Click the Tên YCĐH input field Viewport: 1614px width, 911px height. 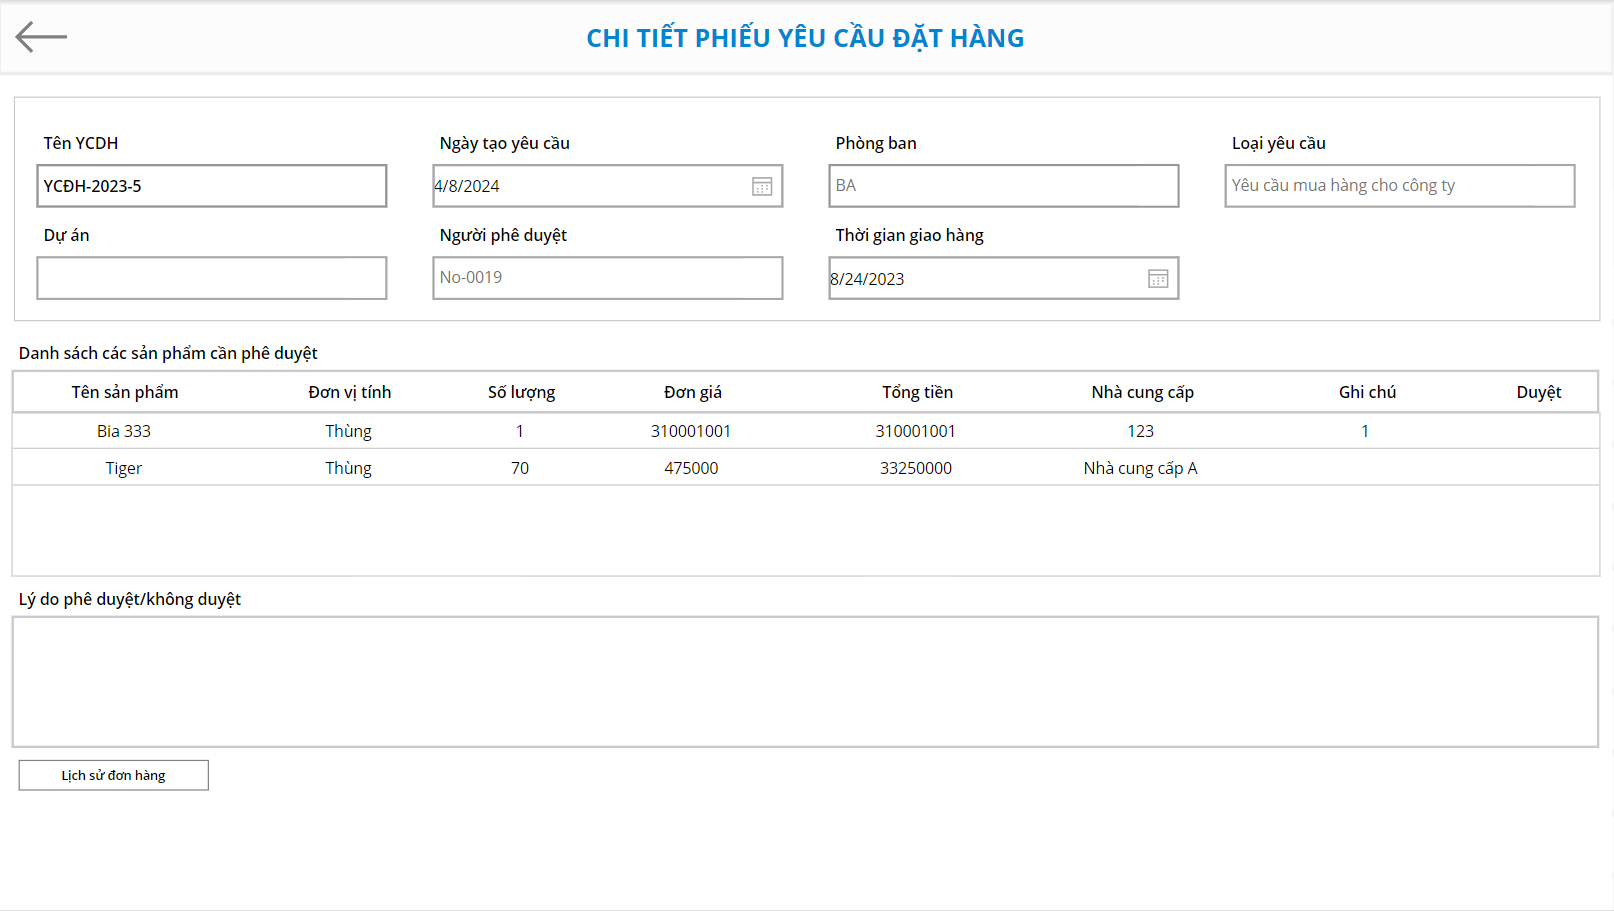click(x=212, y=186)
